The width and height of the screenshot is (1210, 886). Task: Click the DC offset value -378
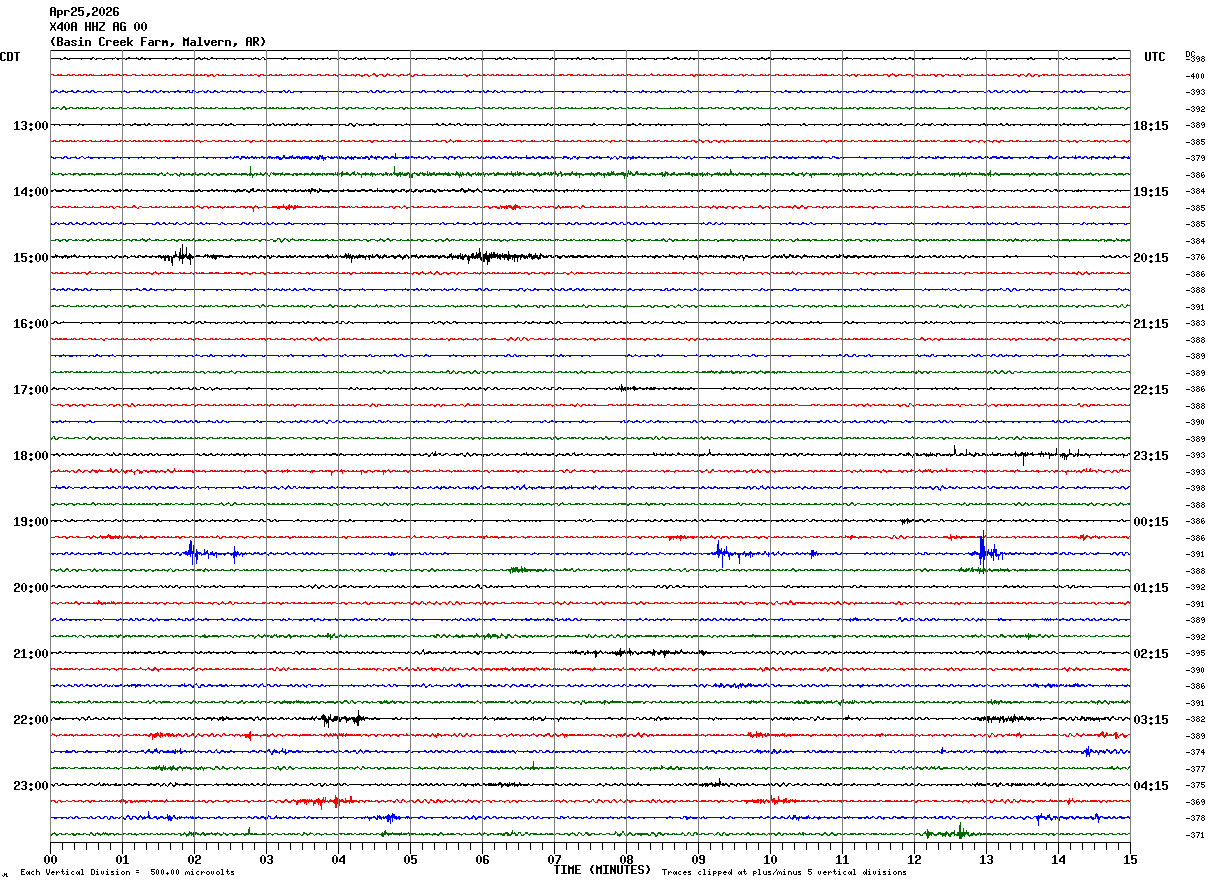[x=1195, y=818]
